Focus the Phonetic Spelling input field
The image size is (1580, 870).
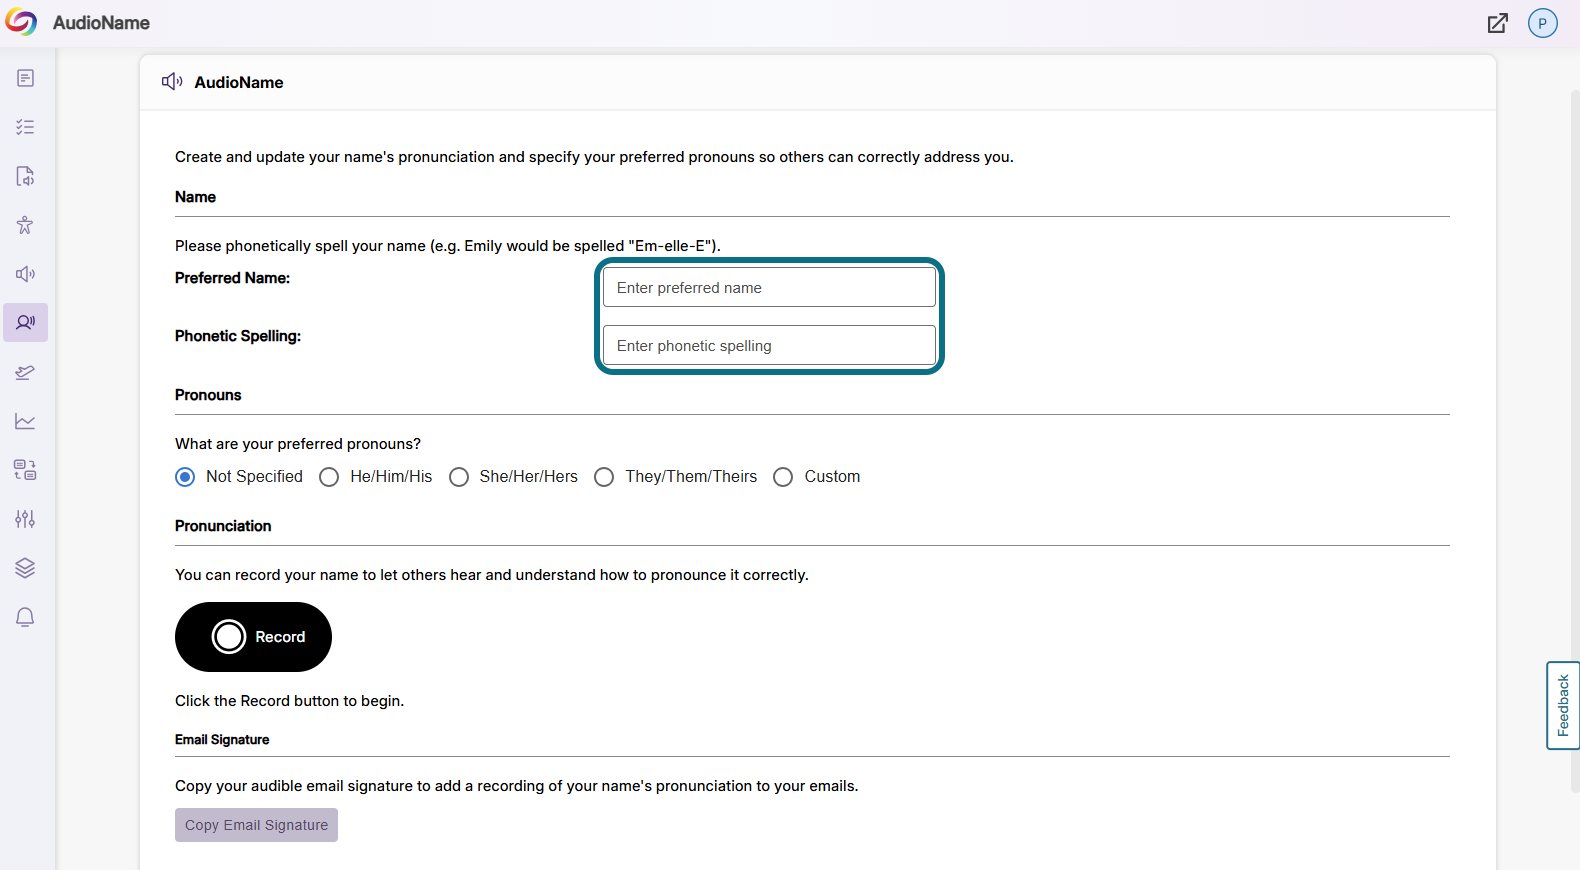tap(769, 345)
